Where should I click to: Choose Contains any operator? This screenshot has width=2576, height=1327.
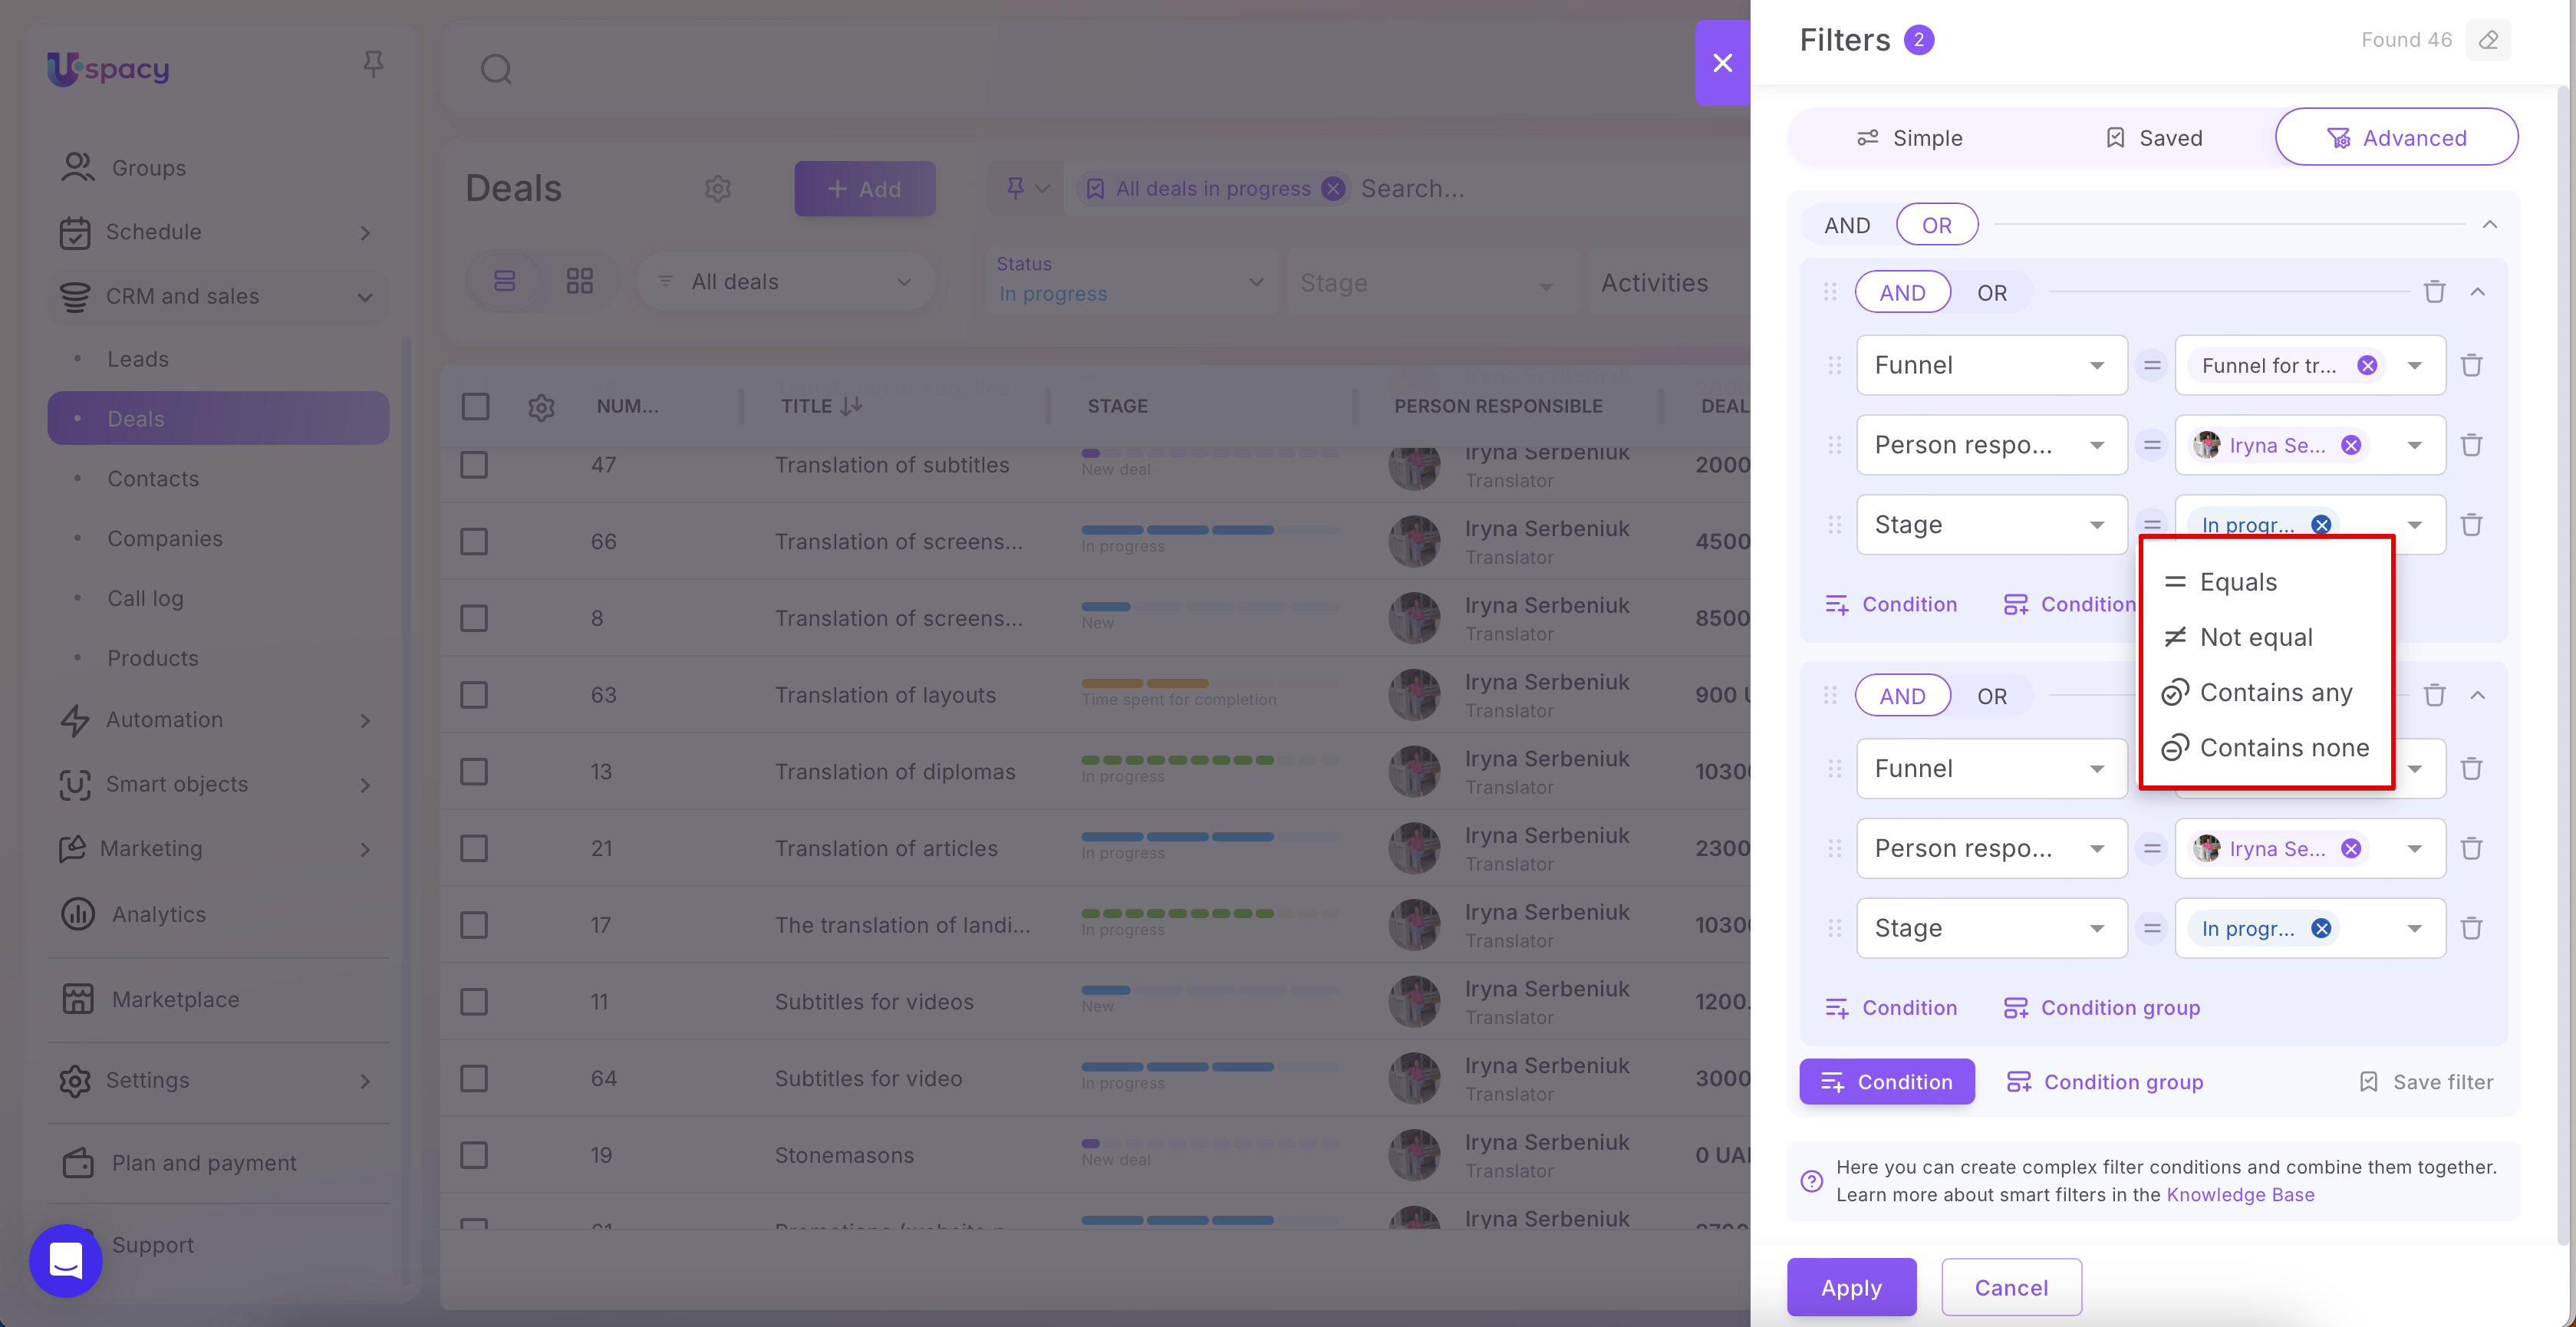(x=2275, y=692)
